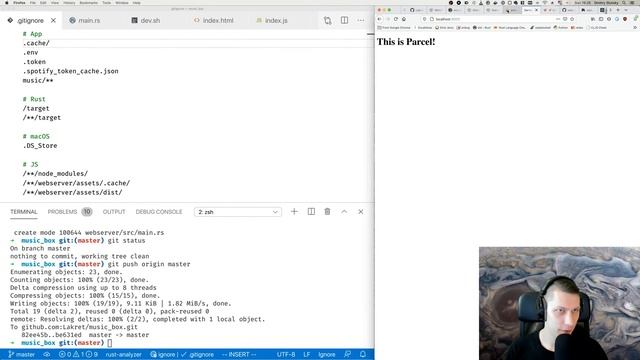Show more bookmarks with the chevron

(x=635, y=28)
